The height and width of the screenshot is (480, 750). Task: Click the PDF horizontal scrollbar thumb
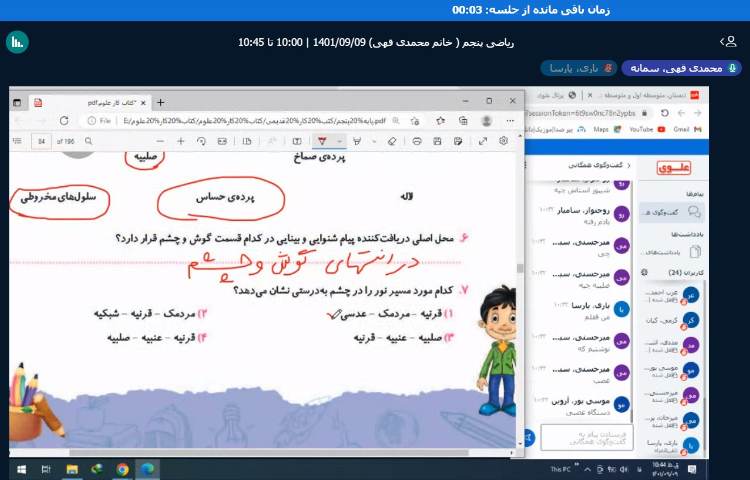coord(269,452)
